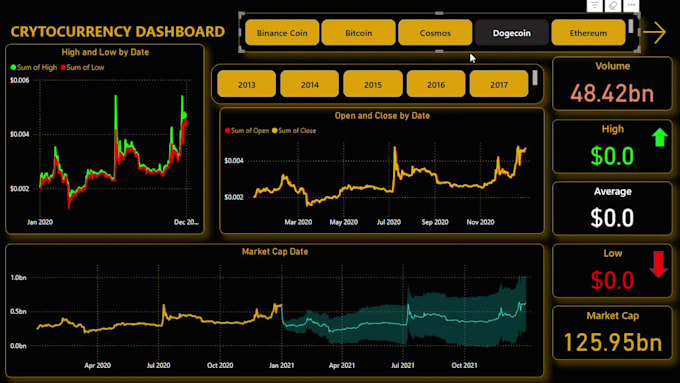
Task: Click the yellow Sum of Close legend marker
Action: tap(275, 131)
